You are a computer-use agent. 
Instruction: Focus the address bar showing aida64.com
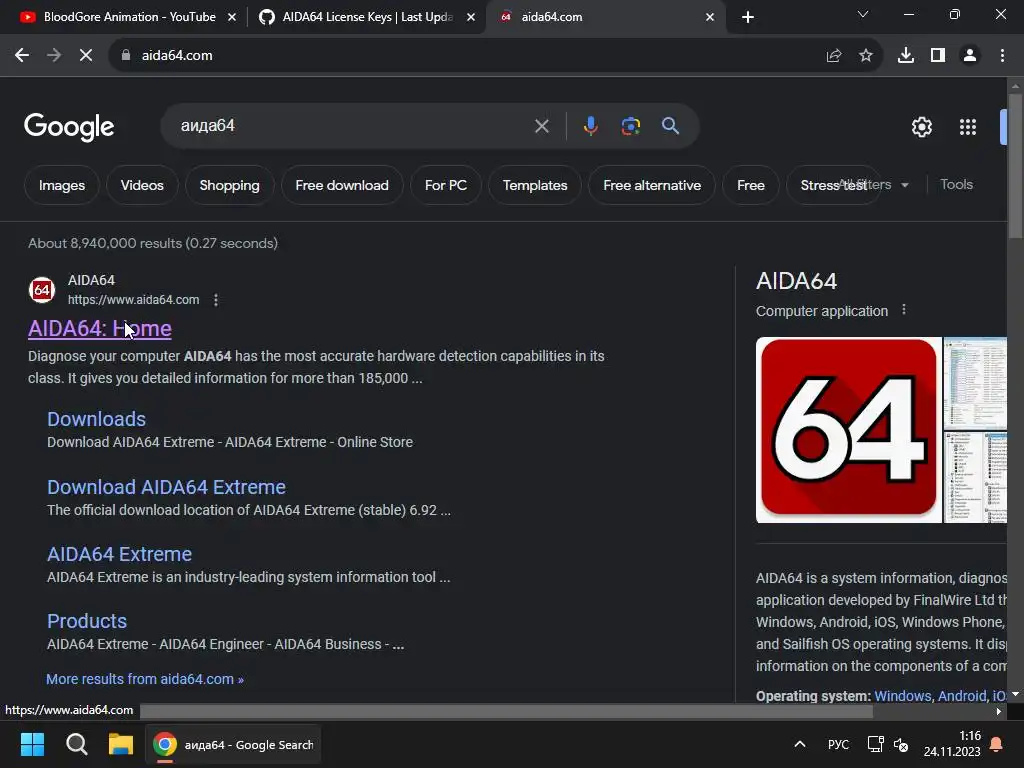point(470,56)
